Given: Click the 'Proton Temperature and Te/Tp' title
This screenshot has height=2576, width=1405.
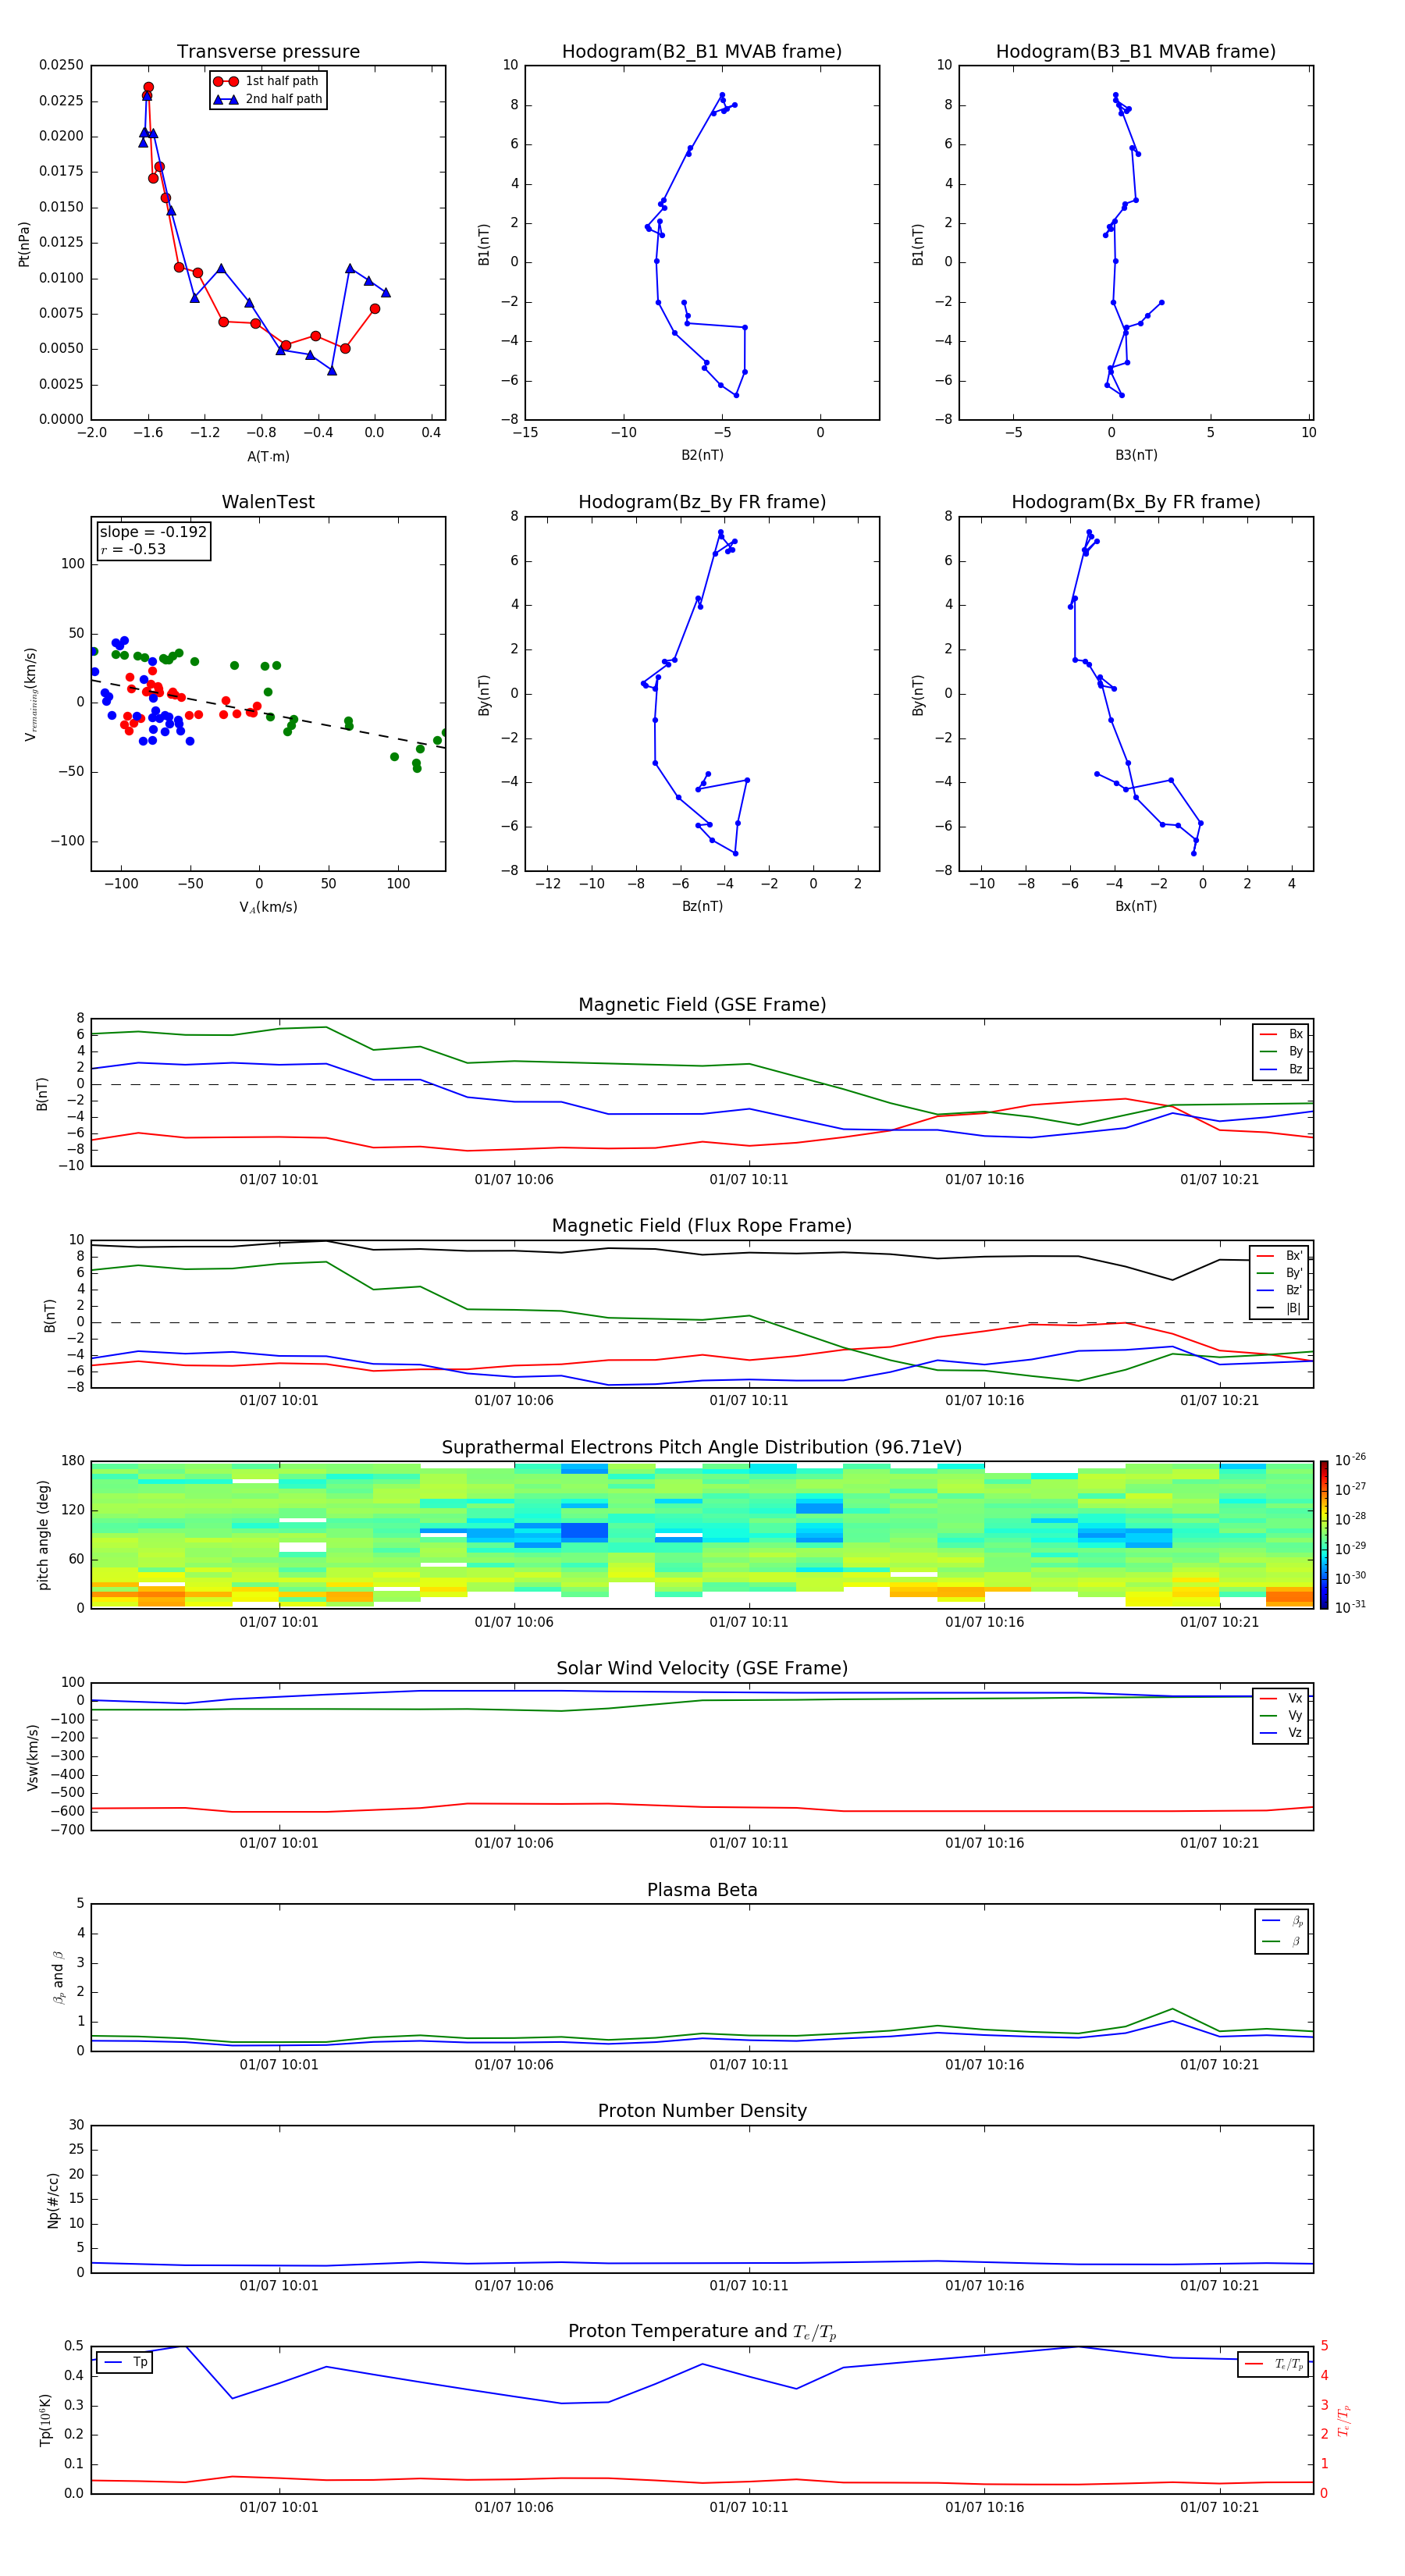Looking at the screenshot, I should pos(702,2332).
